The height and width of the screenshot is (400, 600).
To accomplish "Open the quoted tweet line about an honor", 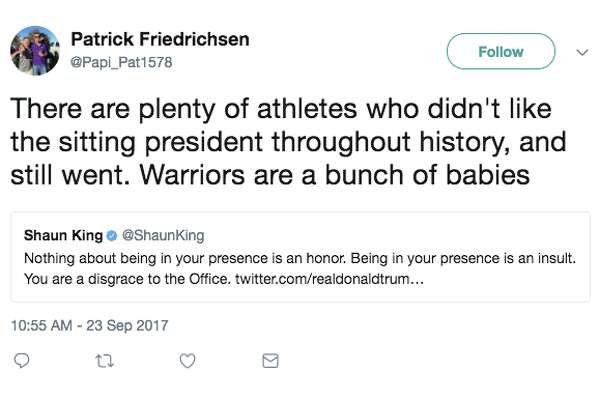I will click(x=300, y=258).
